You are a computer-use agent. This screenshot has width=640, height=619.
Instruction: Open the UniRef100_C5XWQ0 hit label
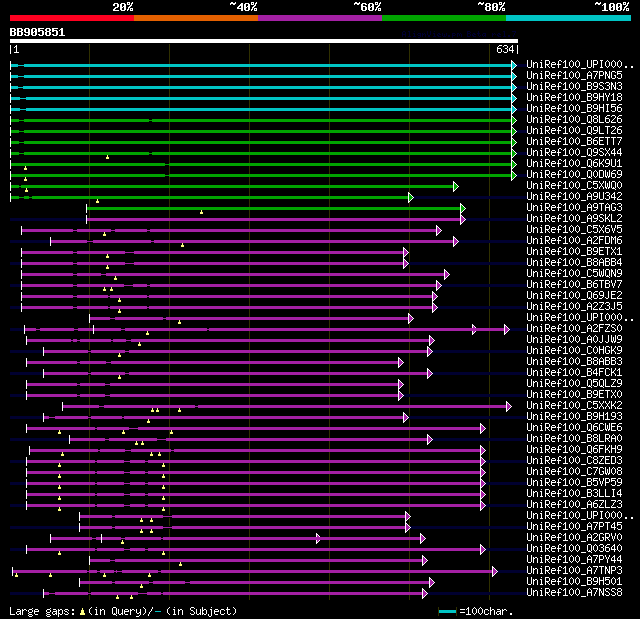click(x=574, y=186)
